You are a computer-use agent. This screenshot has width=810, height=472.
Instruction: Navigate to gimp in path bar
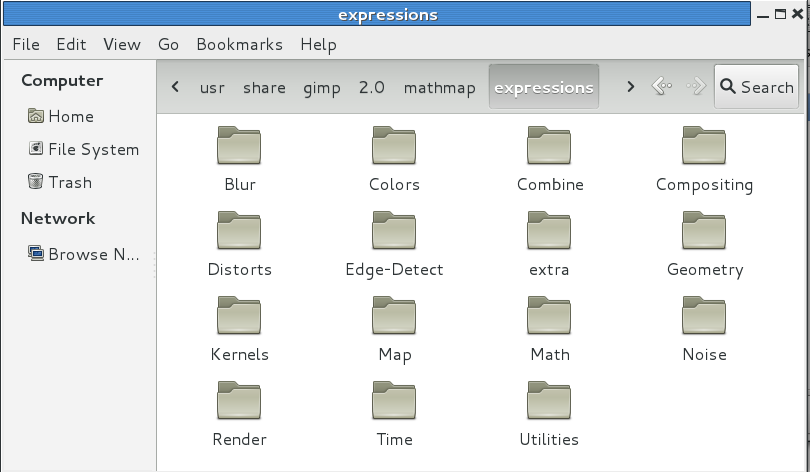(321, 87)
